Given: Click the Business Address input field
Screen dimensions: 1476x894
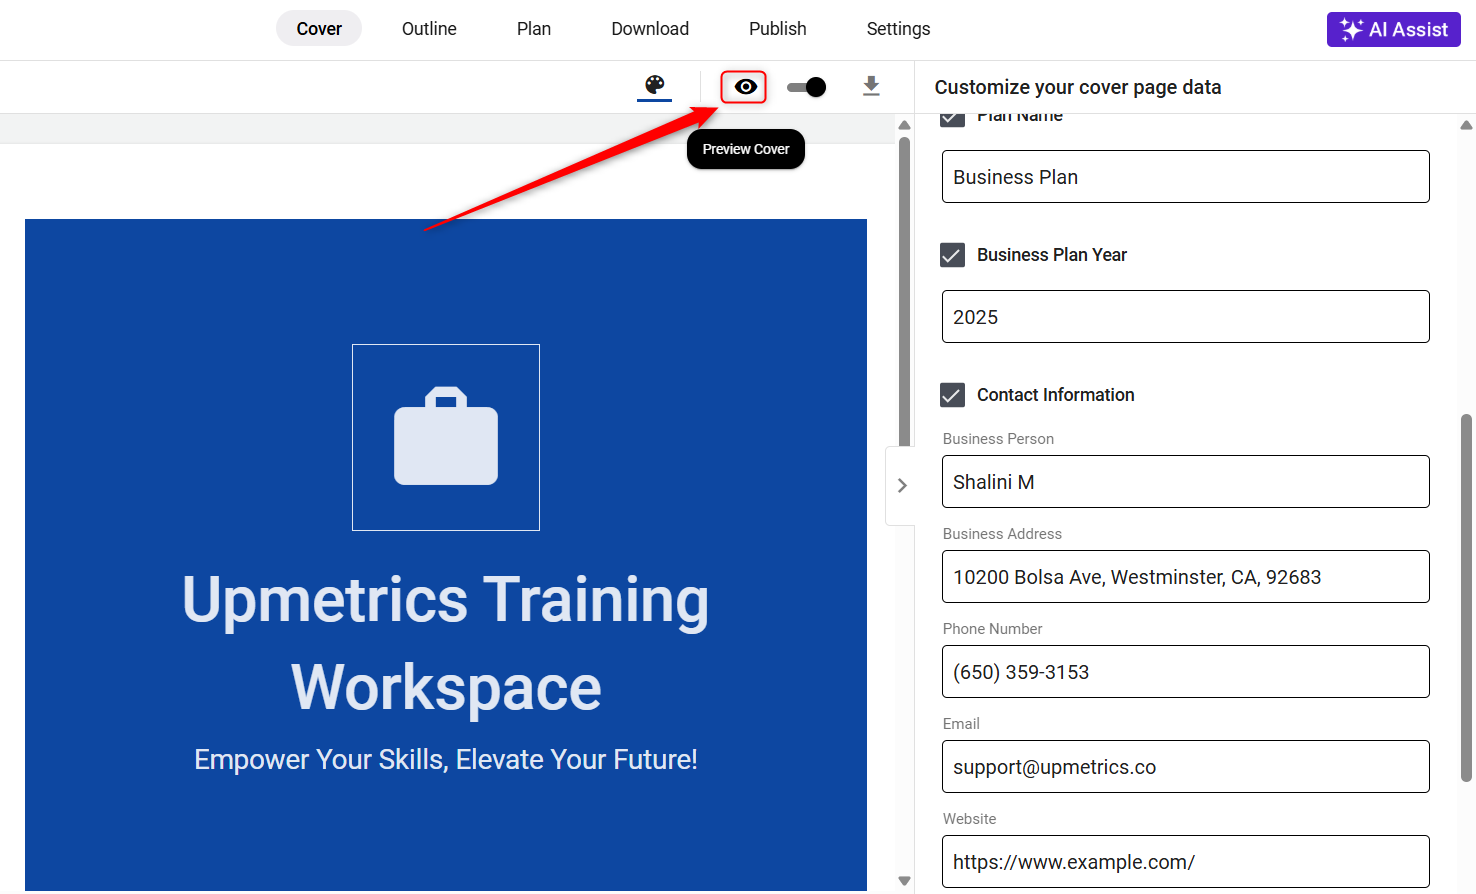Looking at the screenshot, I should coord(1185,577).
